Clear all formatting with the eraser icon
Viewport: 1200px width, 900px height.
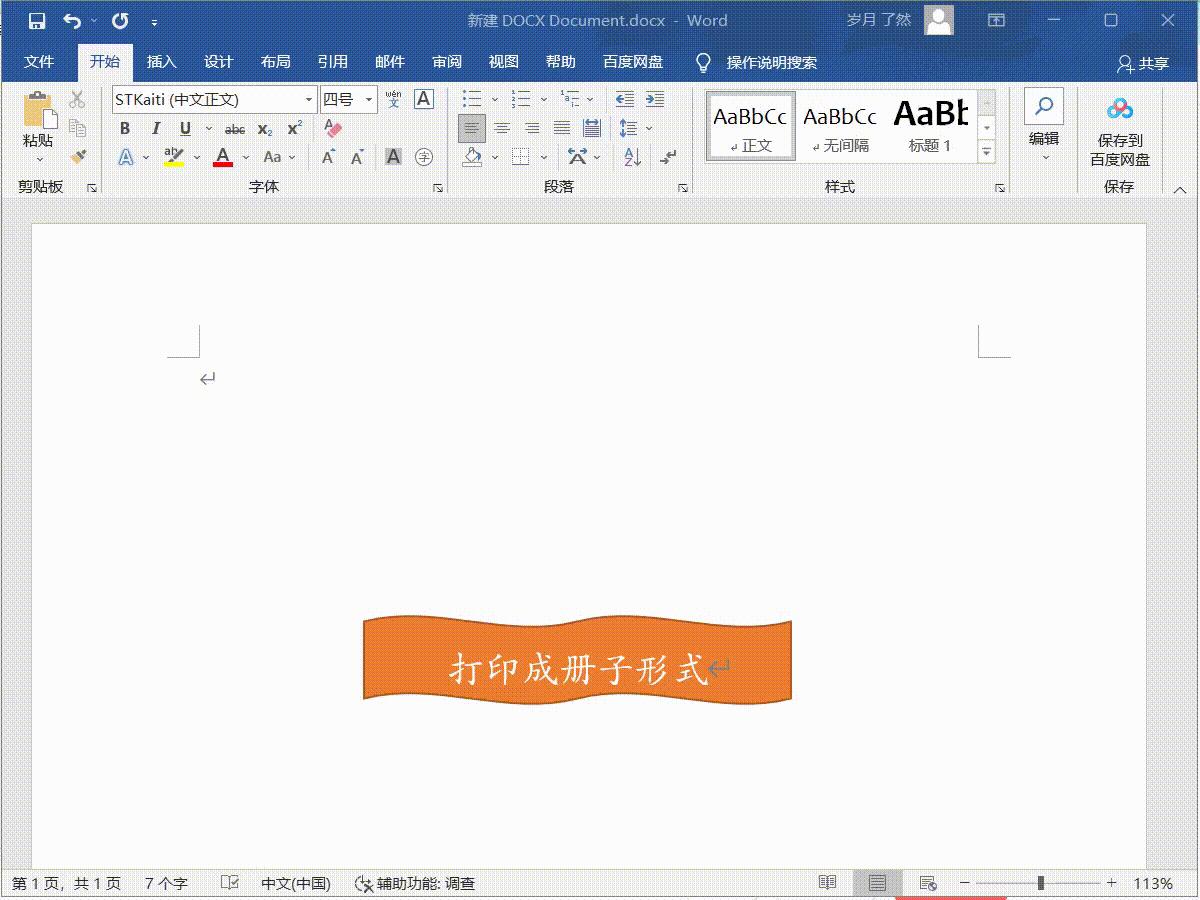click(x=334, y=128)
